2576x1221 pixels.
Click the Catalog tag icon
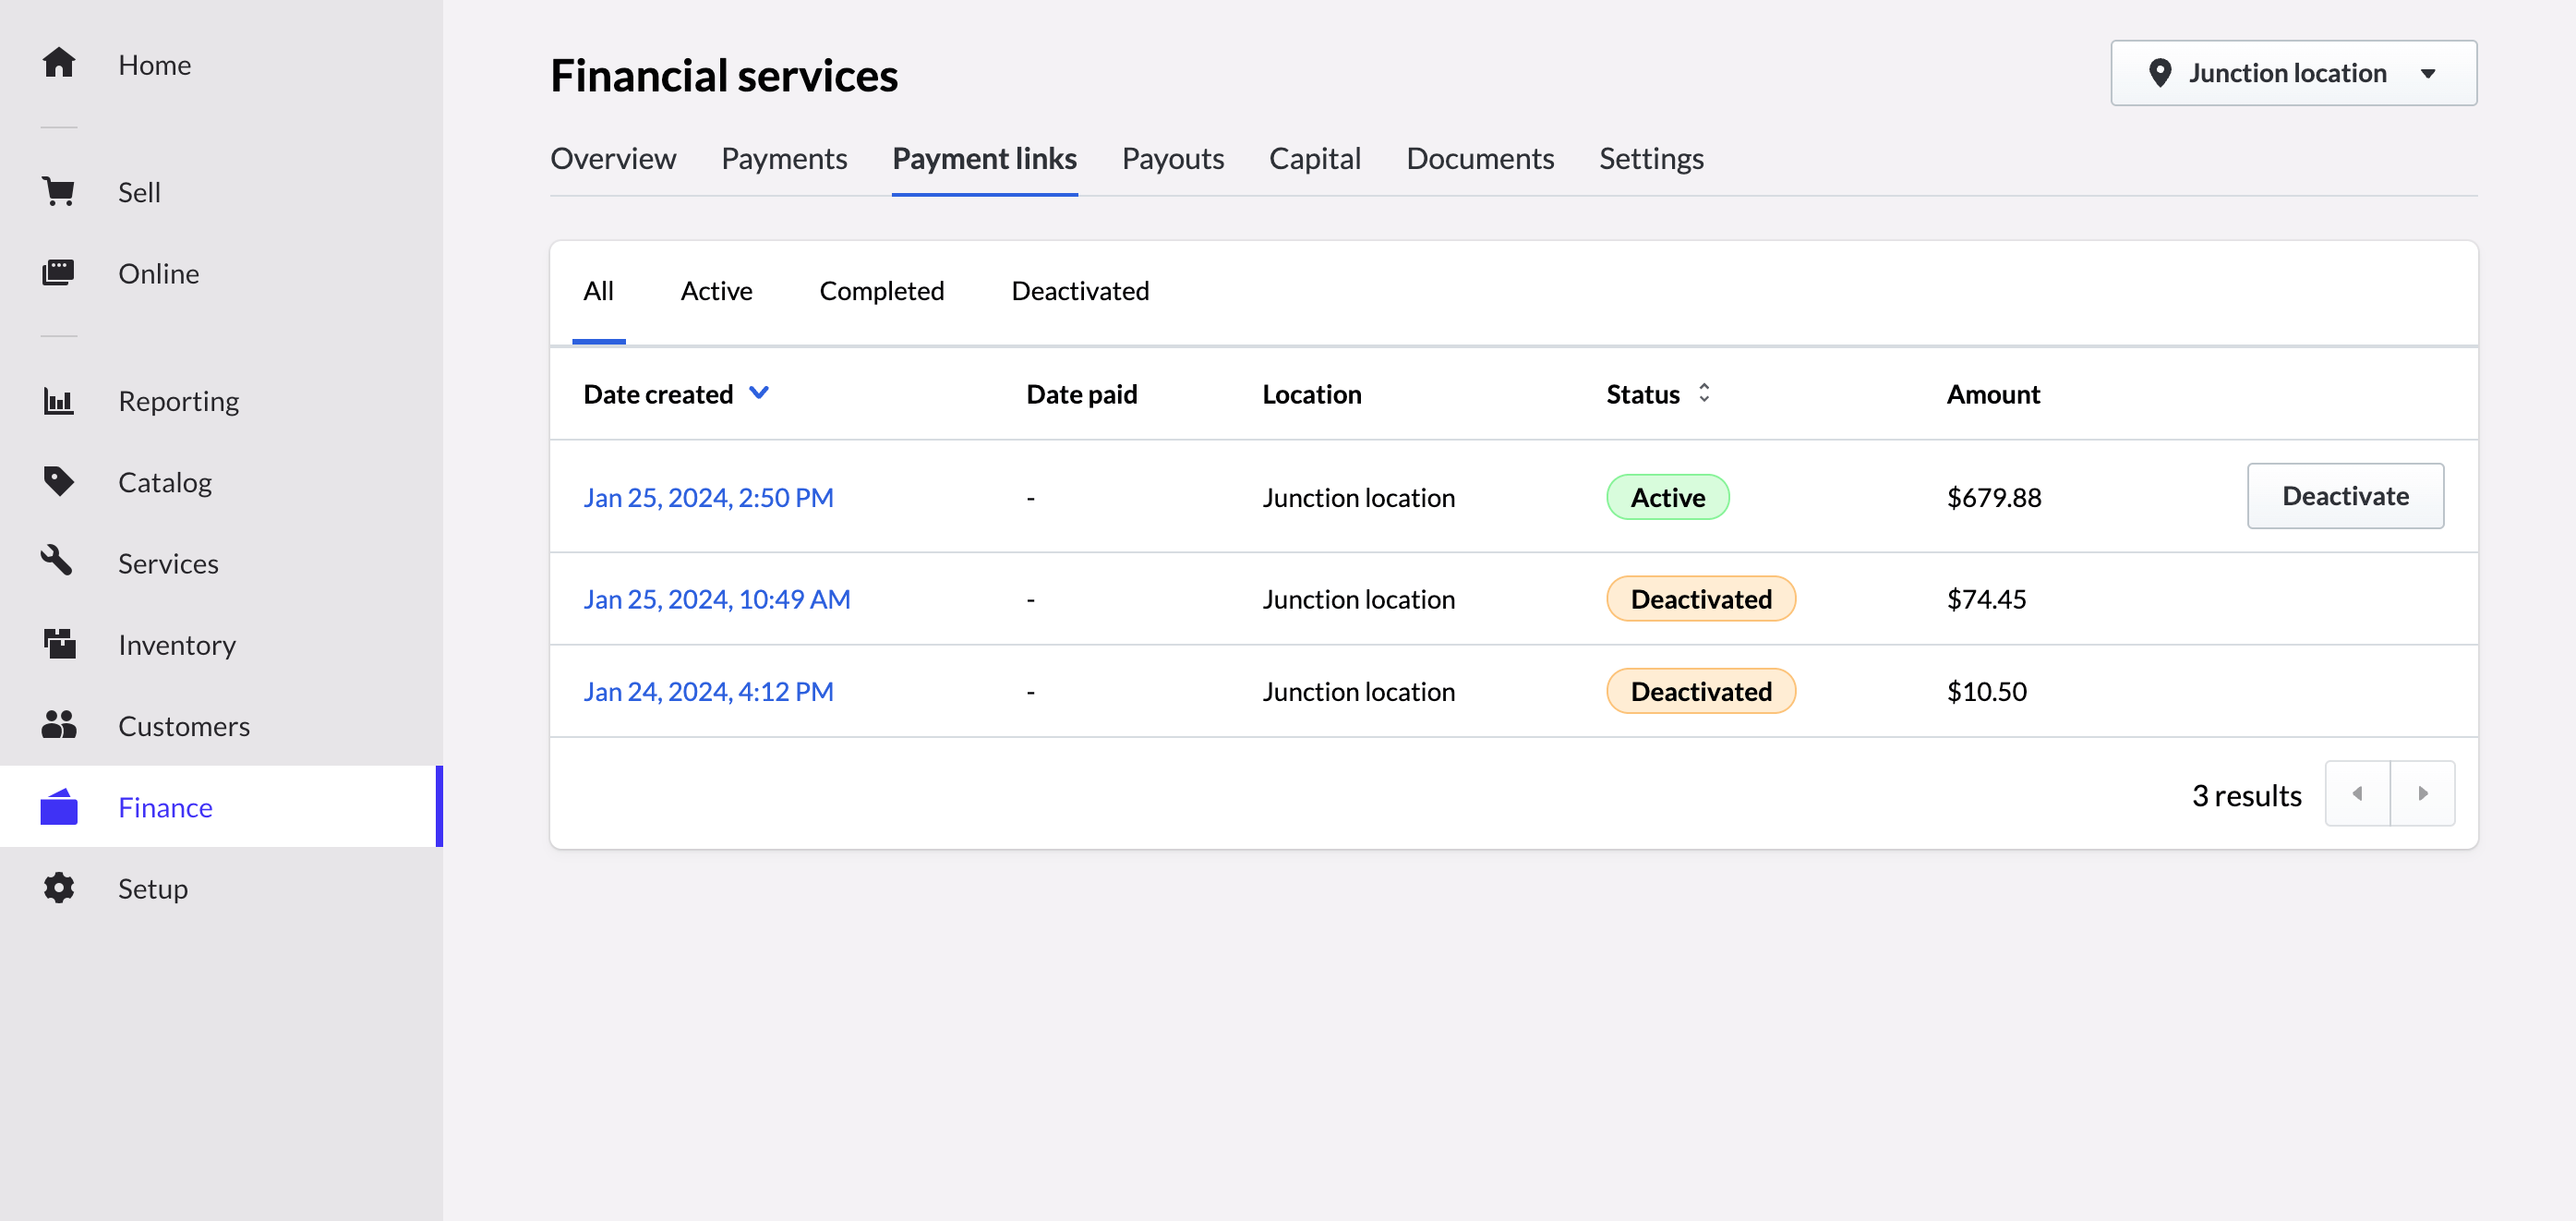click(59, 482)
